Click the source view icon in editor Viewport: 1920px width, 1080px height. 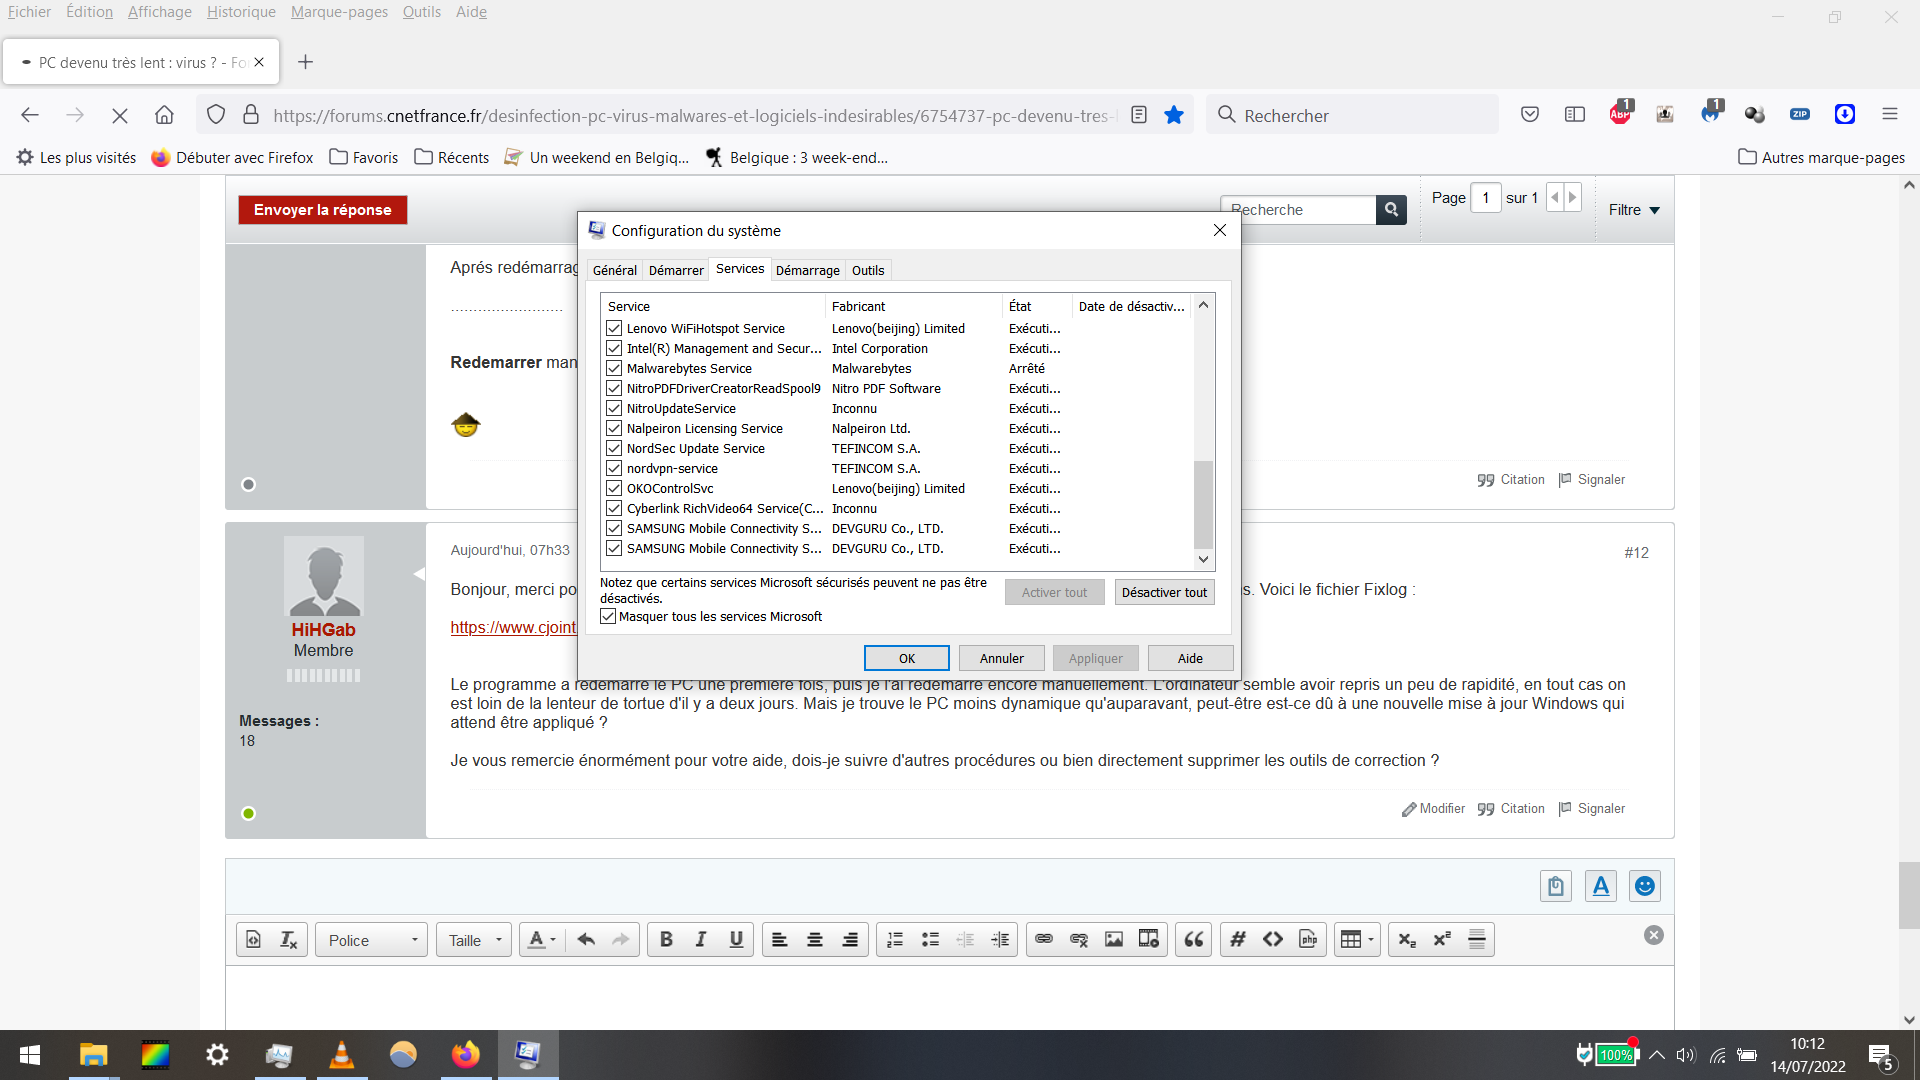click(254, 940)
